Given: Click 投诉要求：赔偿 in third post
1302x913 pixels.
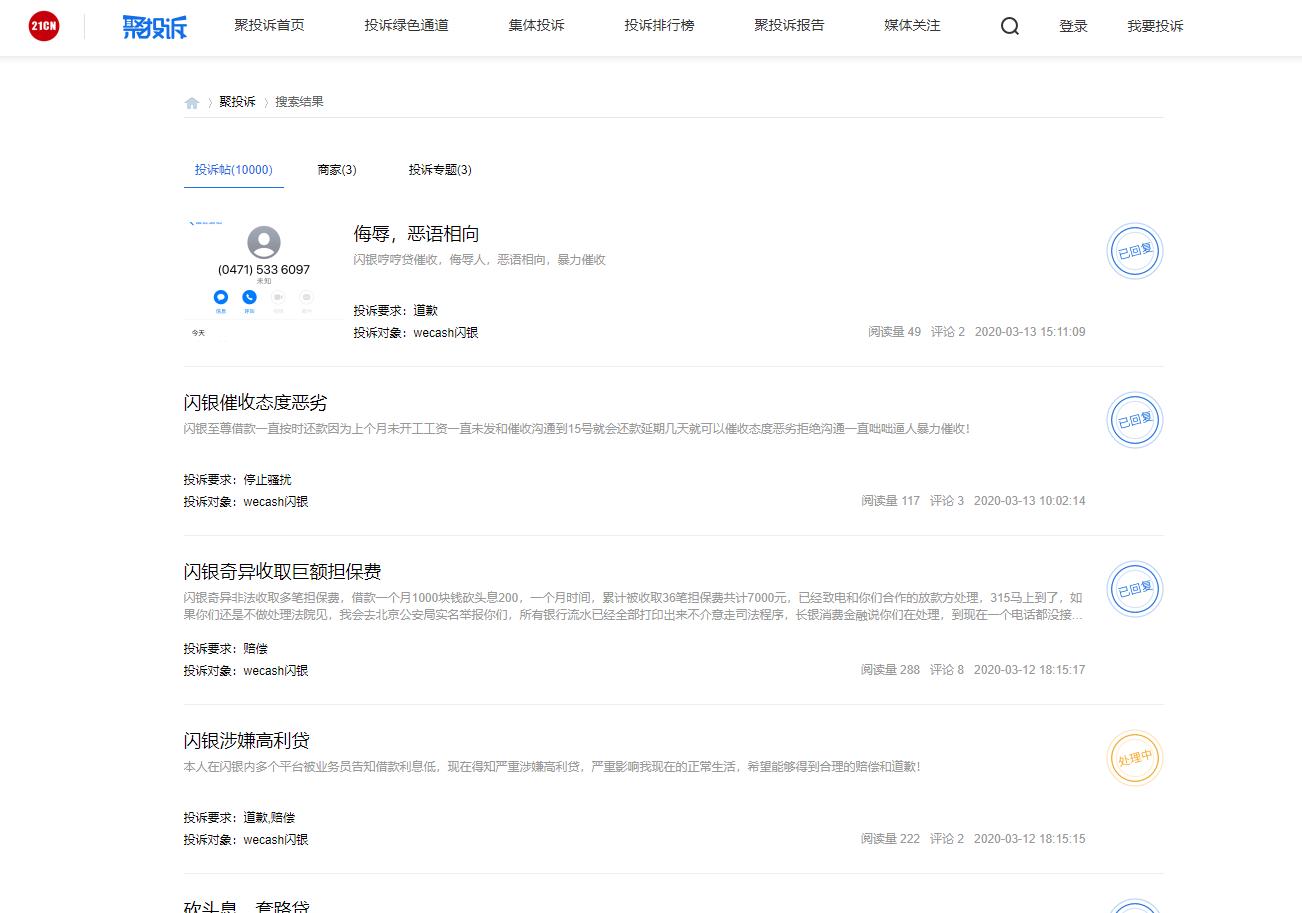Looking at the screenshot, I should tap(225, 649).
